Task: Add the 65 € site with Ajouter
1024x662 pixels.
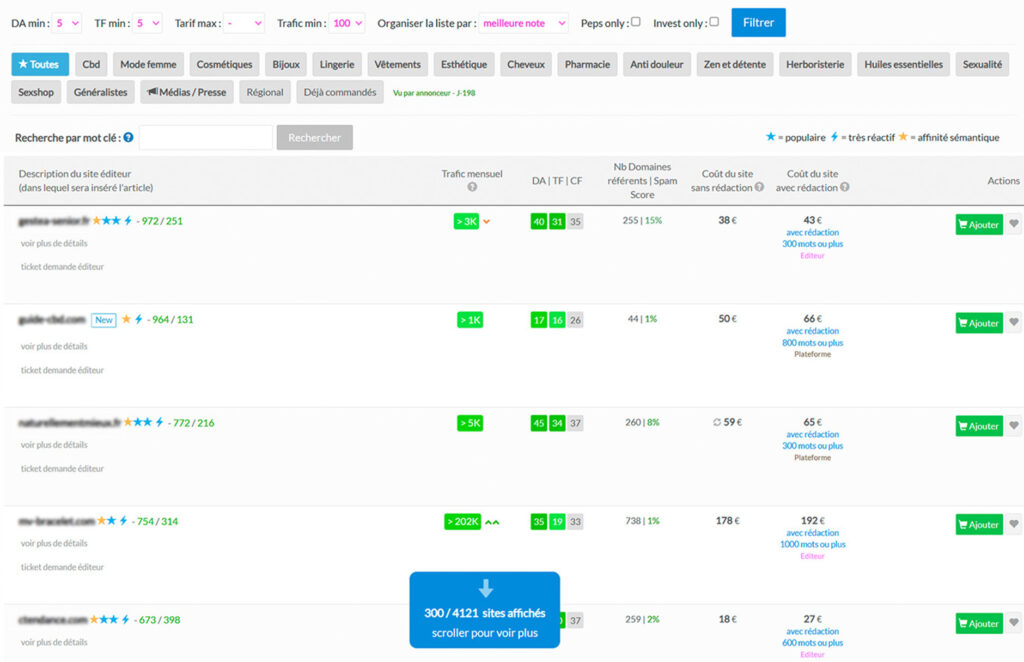Action: (978, 426)
